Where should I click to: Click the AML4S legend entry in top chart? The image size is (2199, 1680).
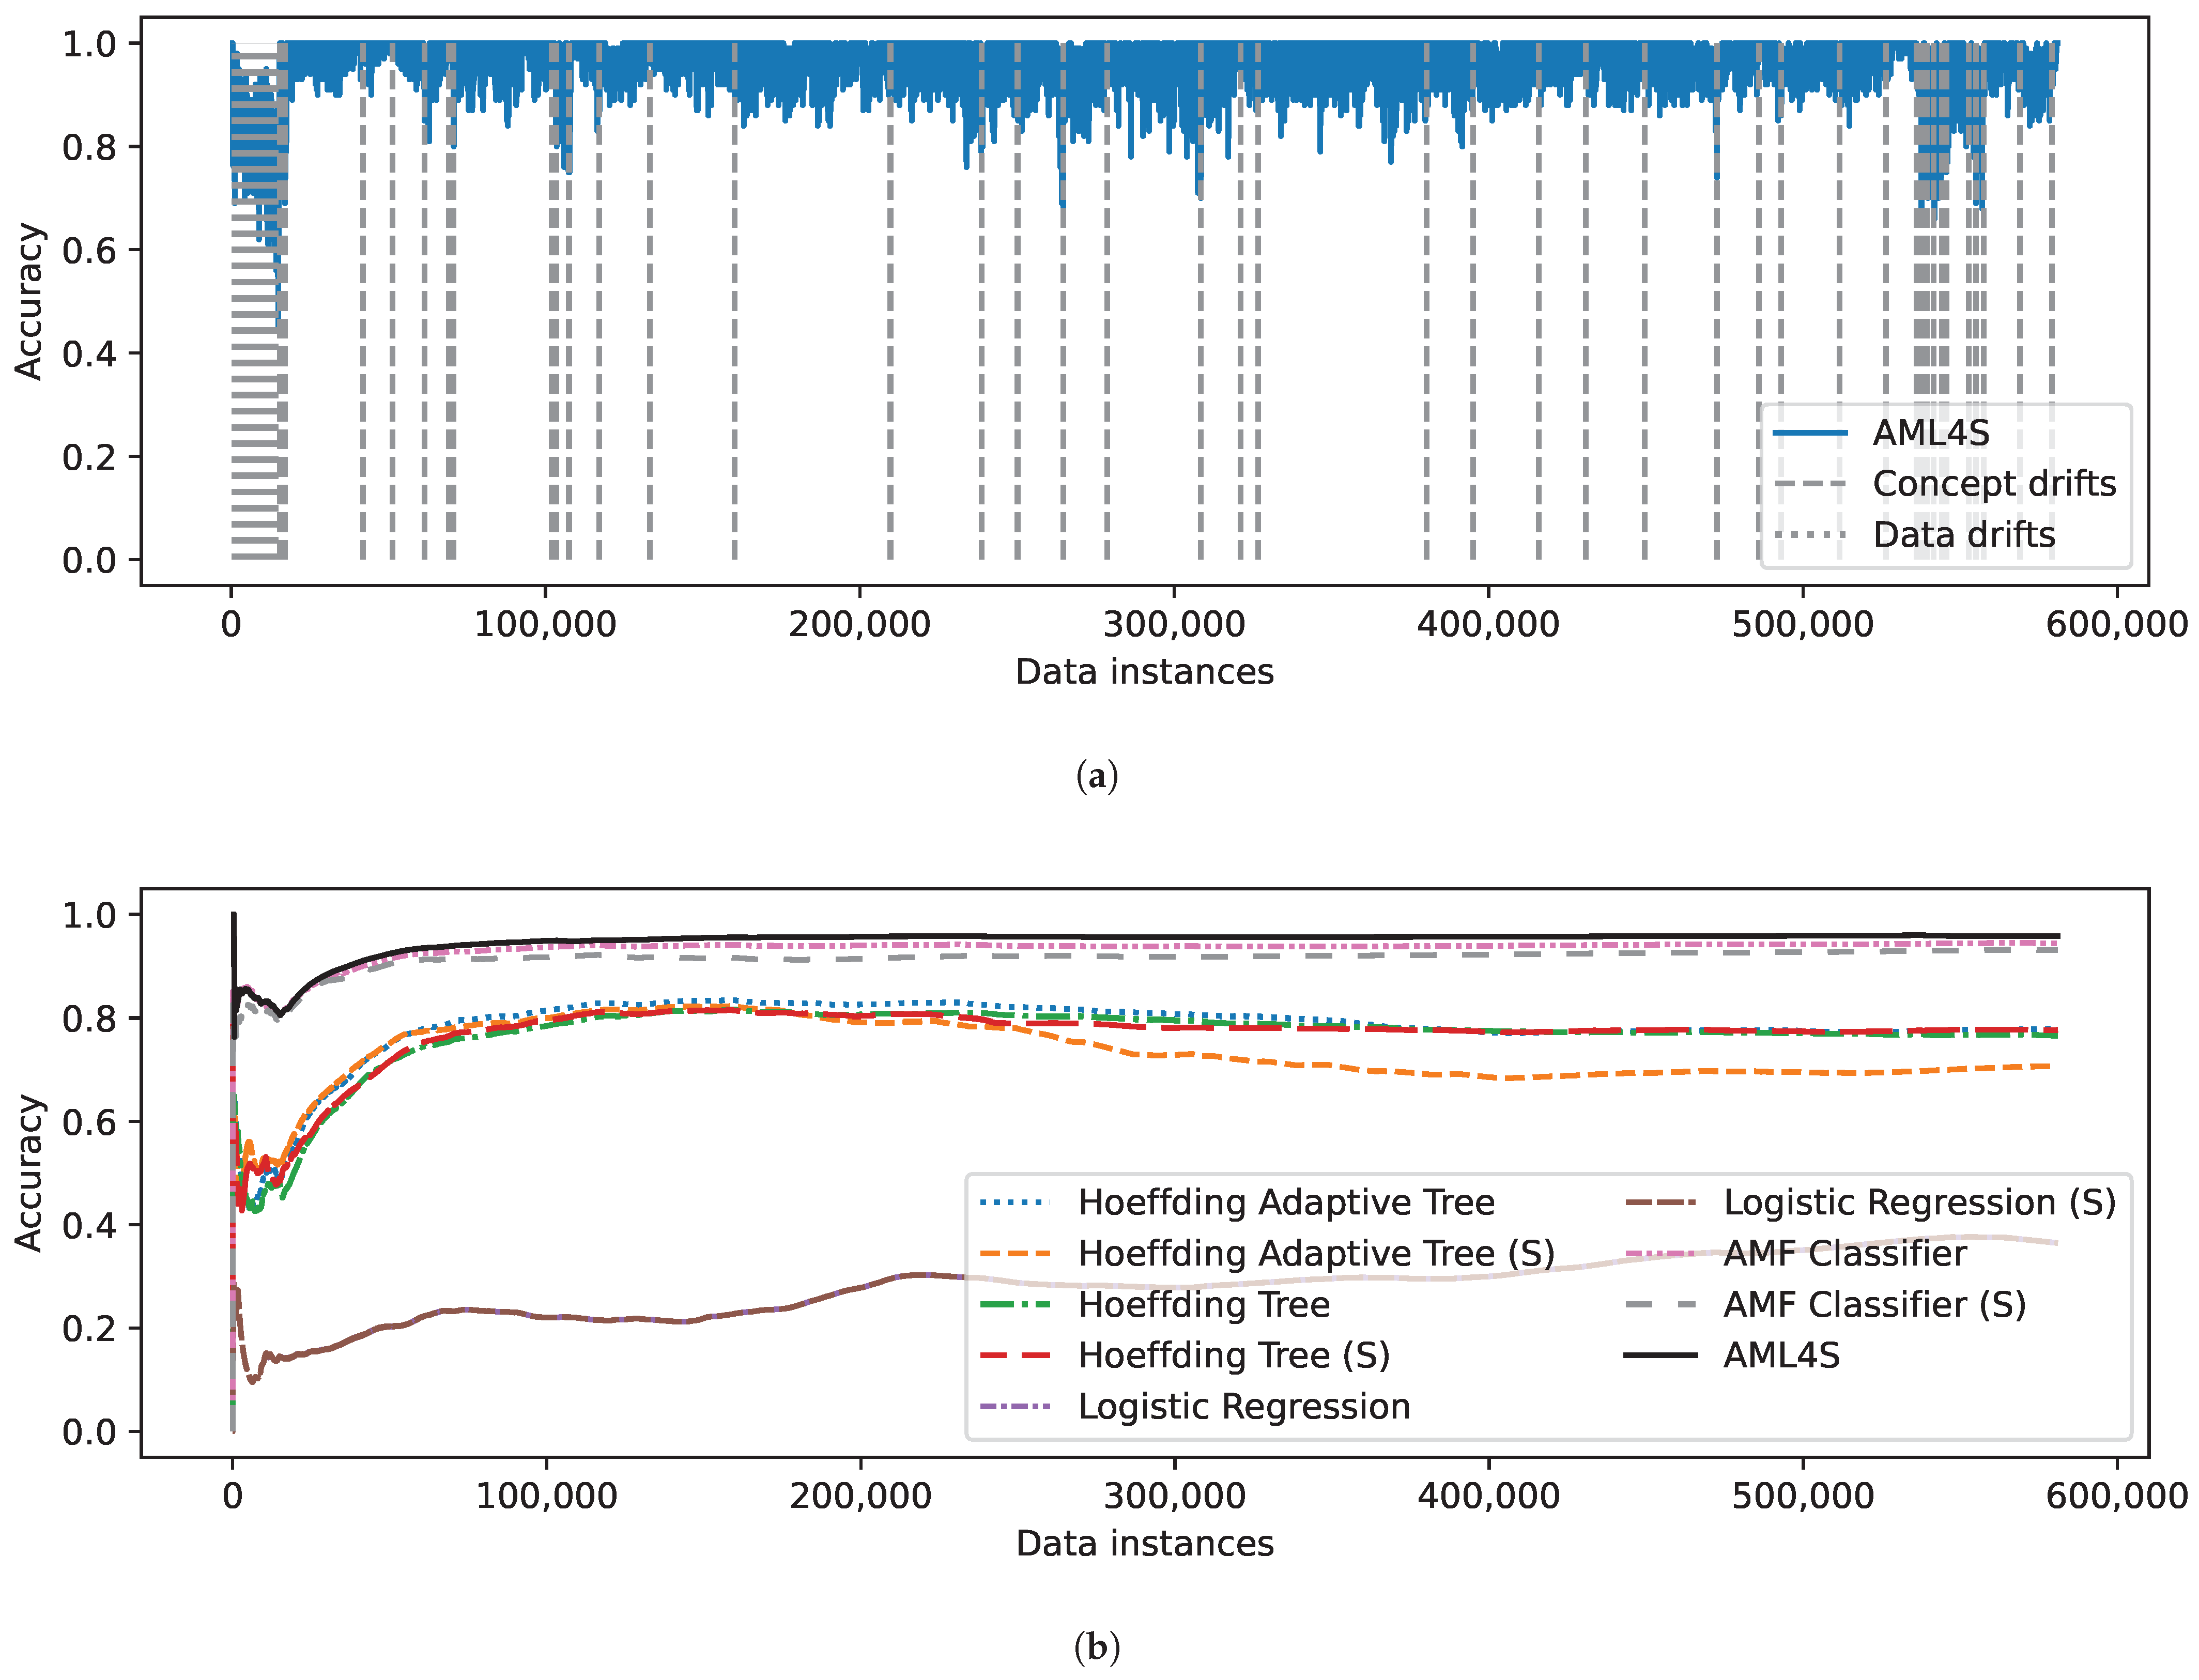coord(1930,433)
